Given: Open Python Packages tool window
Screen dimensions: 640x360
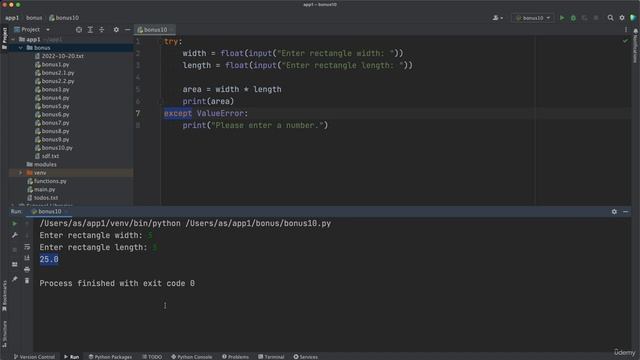Looking at the screenshot, I should [110, 357].
